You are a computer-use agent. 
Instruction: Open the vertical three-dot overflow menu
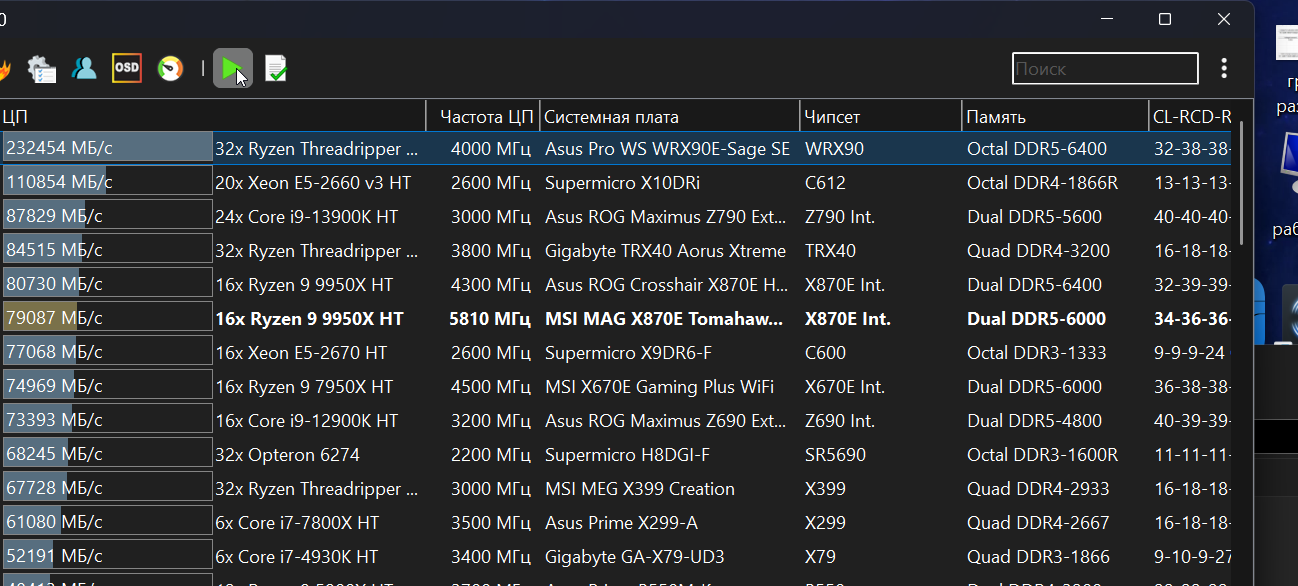pyautogui.click(x=1224, y=68)
